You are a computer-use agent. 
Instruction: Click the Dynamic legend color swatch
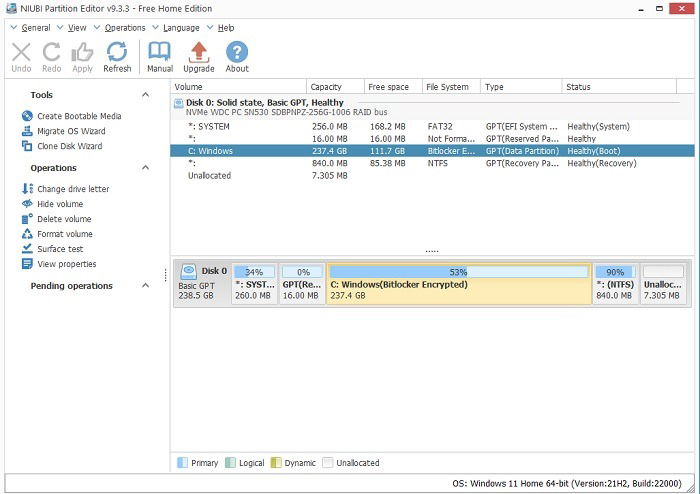(x=276, y=463)
